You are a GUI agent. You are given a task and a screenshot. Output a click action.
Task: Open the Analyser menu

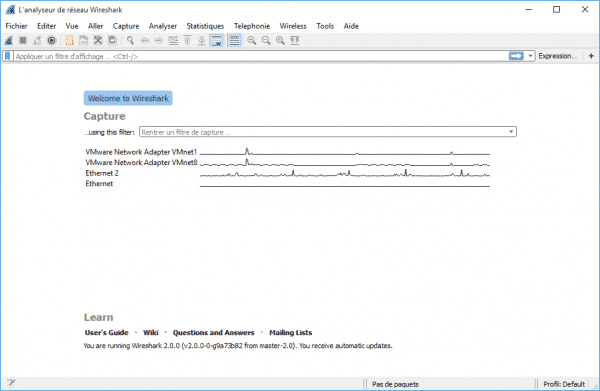point(163,26)
